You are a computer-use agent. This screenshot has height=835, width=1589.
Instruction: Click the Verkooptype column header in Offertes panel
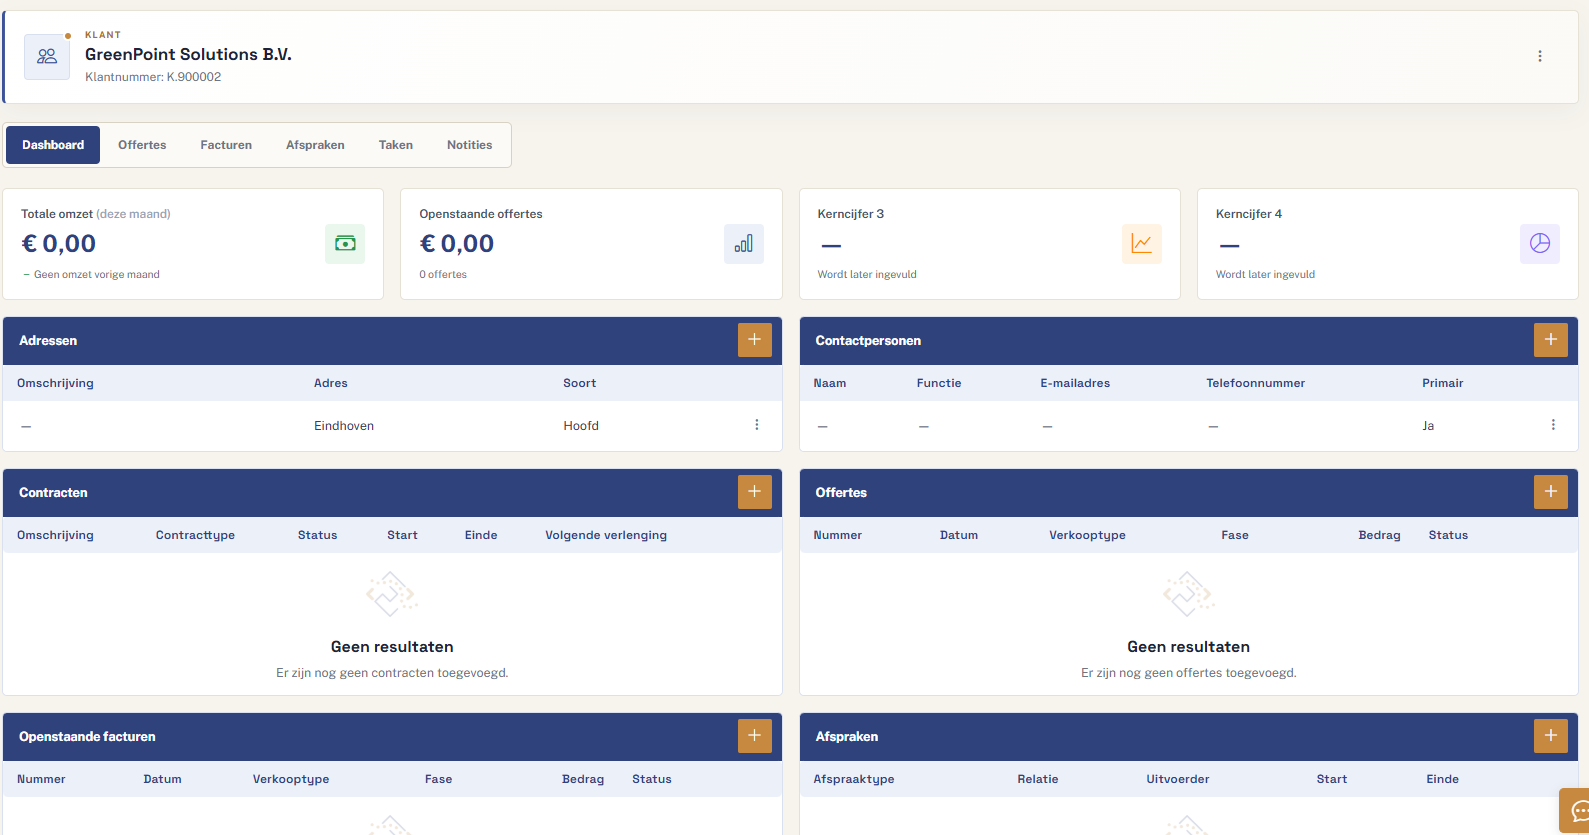[x=1087, y=535]
